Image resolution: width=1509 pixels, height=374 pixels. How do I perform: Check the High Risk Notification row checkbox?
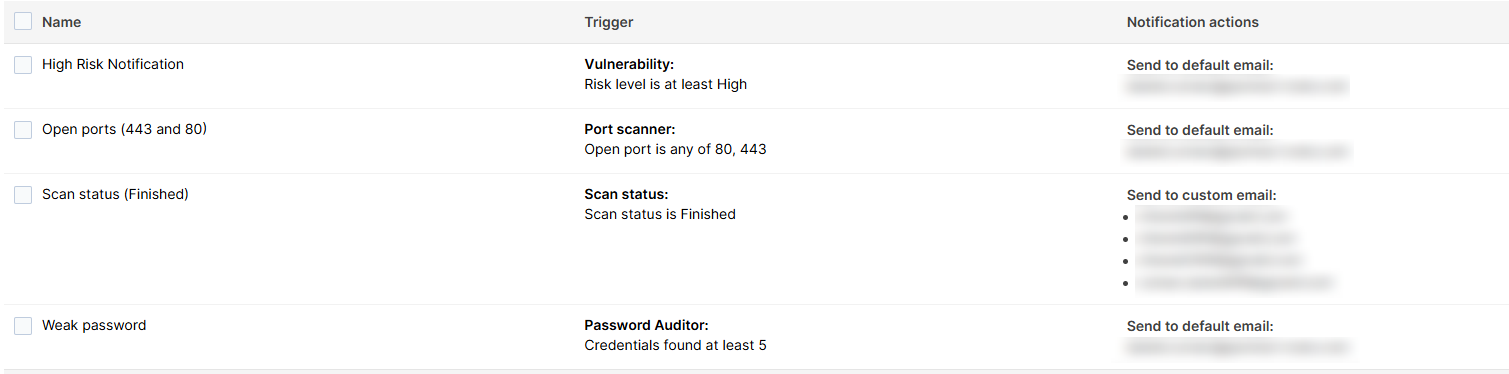tap(23, 65)
